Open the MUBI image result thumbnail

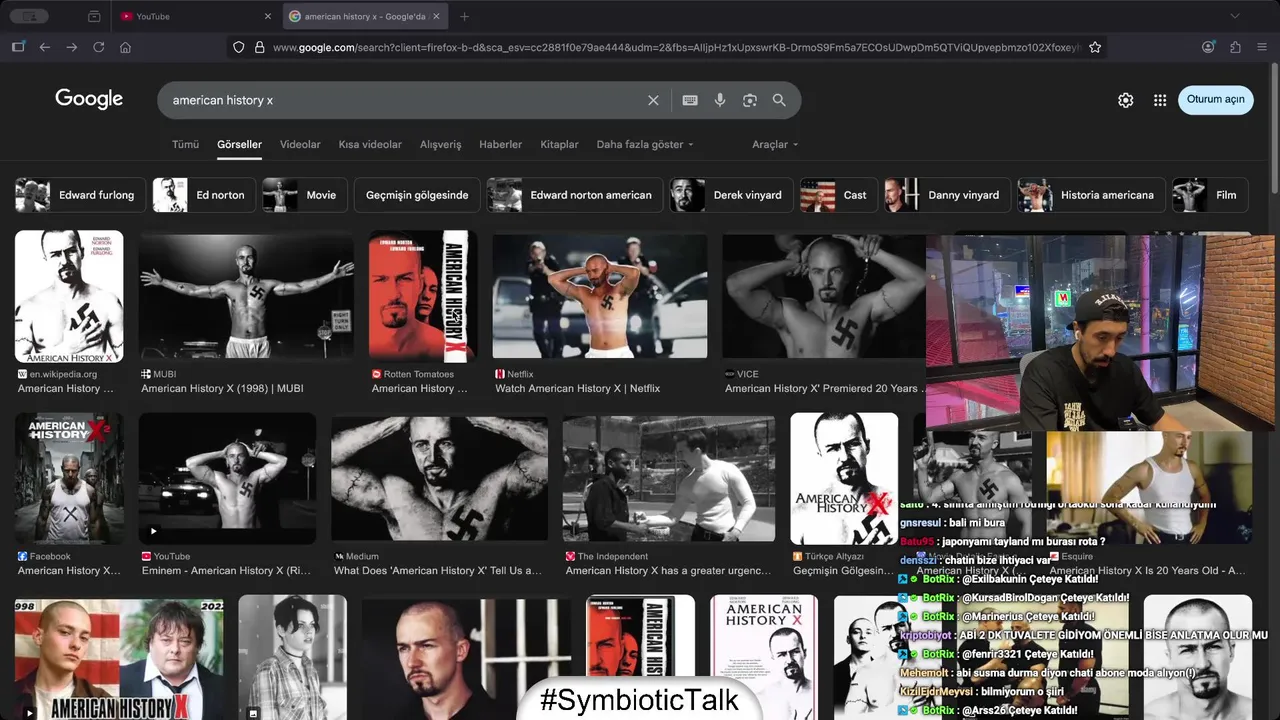(x=246, y=296)
